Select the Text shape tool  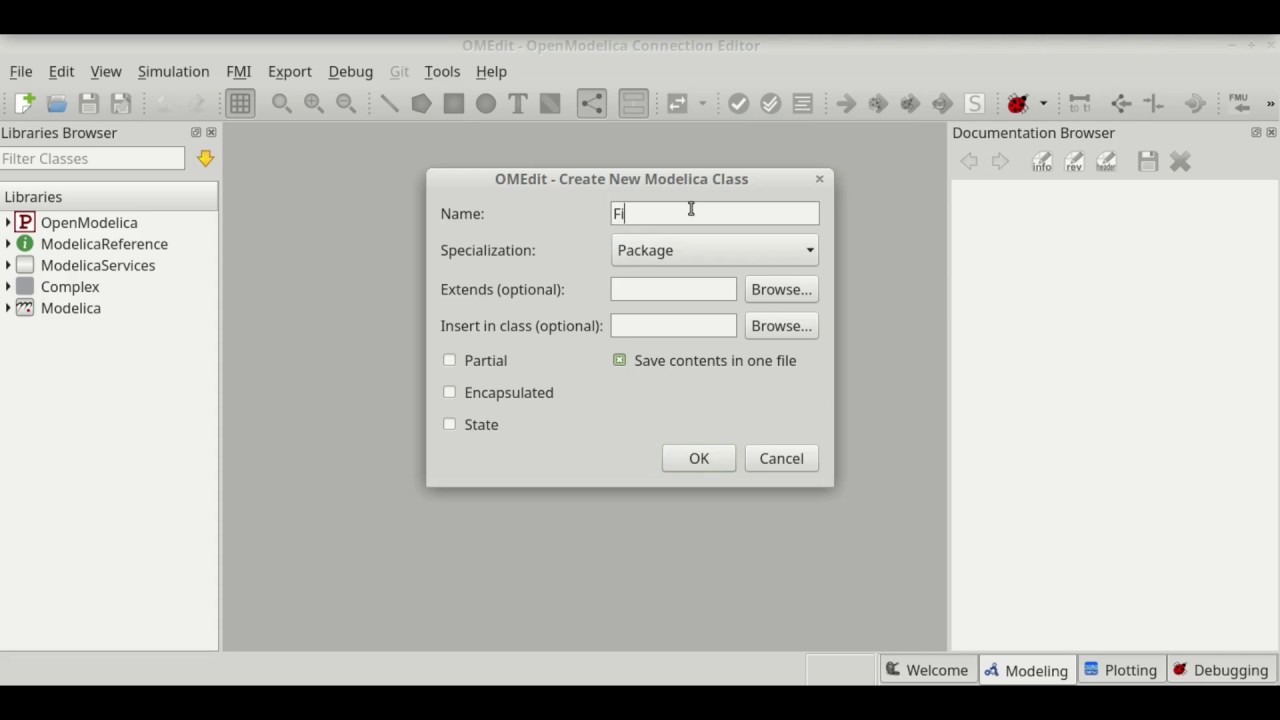518,103
